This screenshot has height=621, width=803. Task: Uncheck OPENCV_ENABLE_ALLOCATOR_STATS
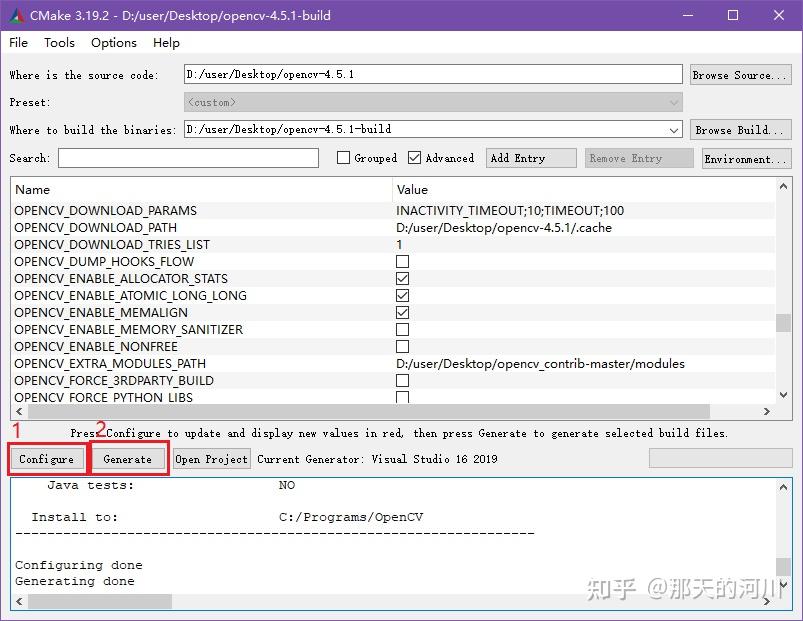403,278
